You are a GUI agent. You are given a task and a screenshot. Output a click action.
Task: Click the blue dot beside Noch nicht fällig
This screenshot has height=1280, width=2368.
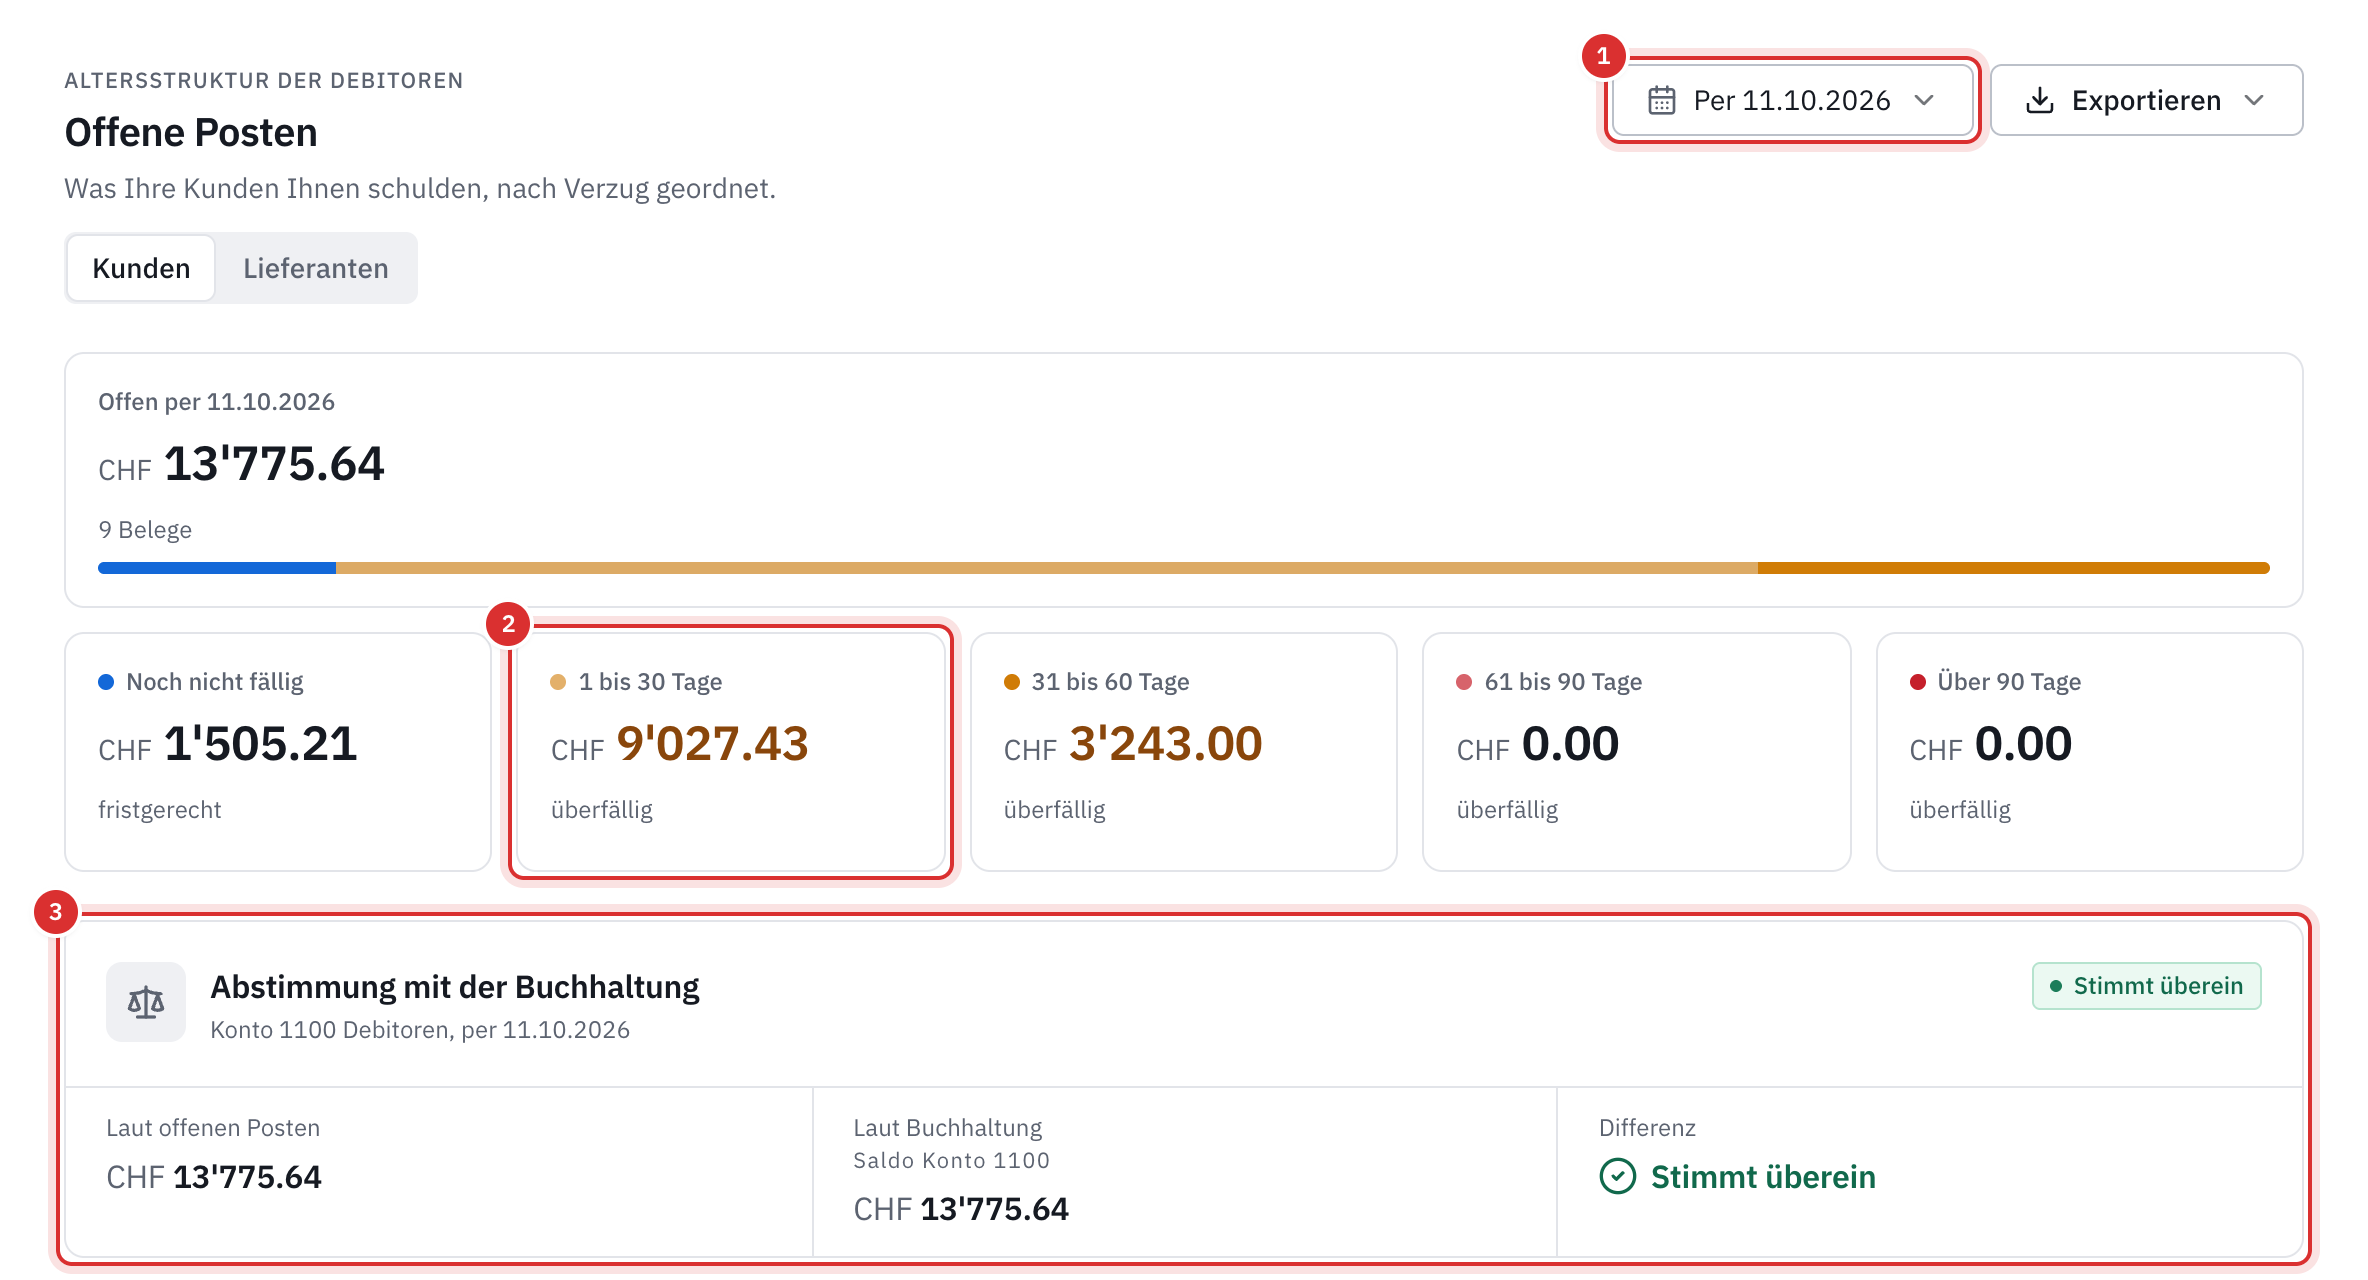106,682
